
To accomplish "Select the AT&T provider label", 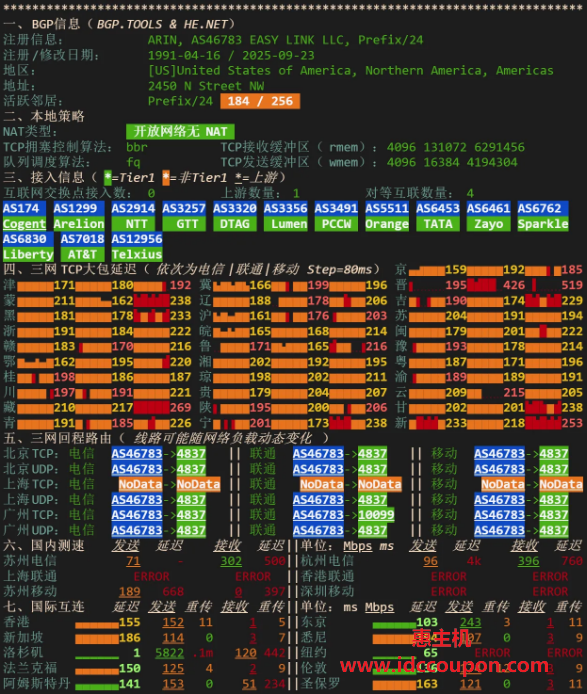I will pyautogui.click(x=82, y=254).
